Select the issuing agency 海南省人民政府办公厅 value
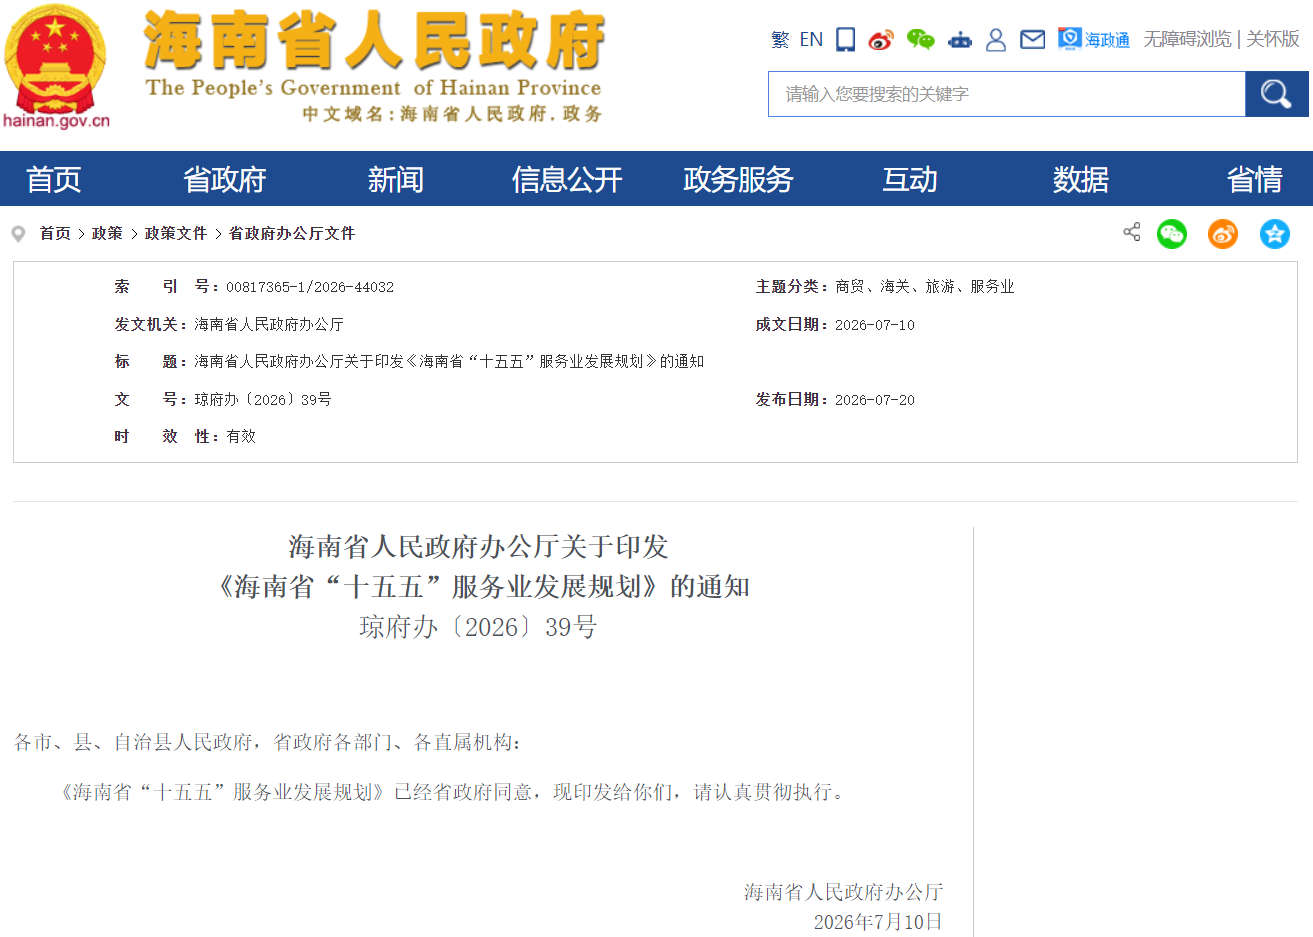 coord(269,324)
